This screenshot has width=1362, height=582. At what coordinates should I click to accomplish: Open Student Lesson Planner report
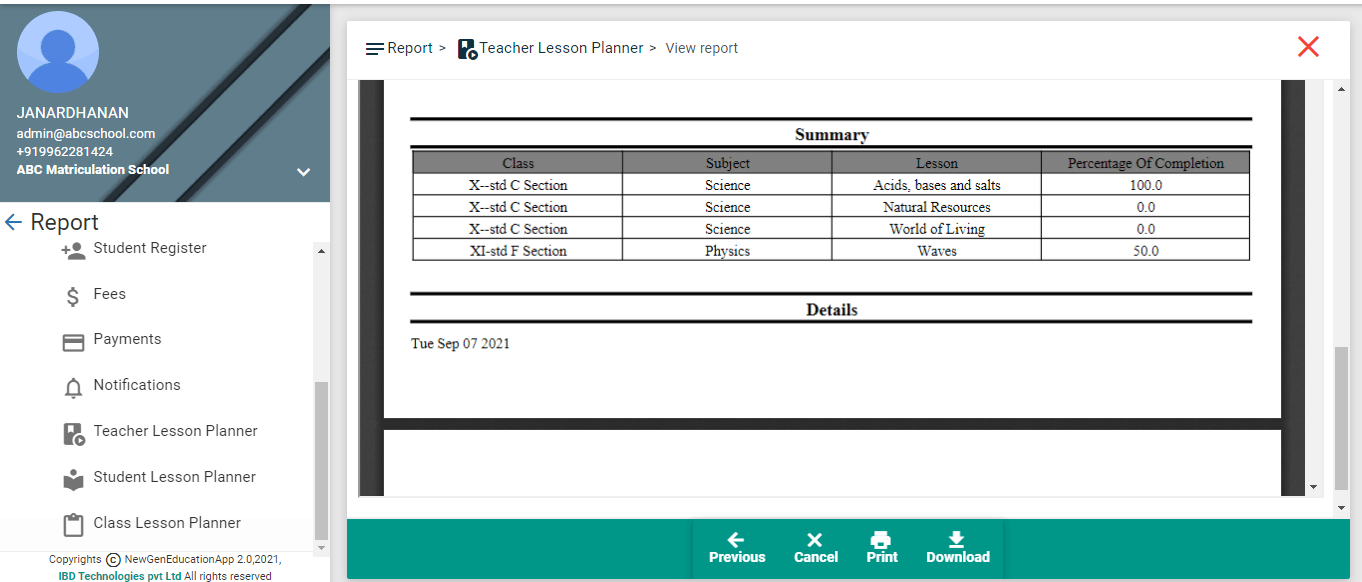[174, 477]
